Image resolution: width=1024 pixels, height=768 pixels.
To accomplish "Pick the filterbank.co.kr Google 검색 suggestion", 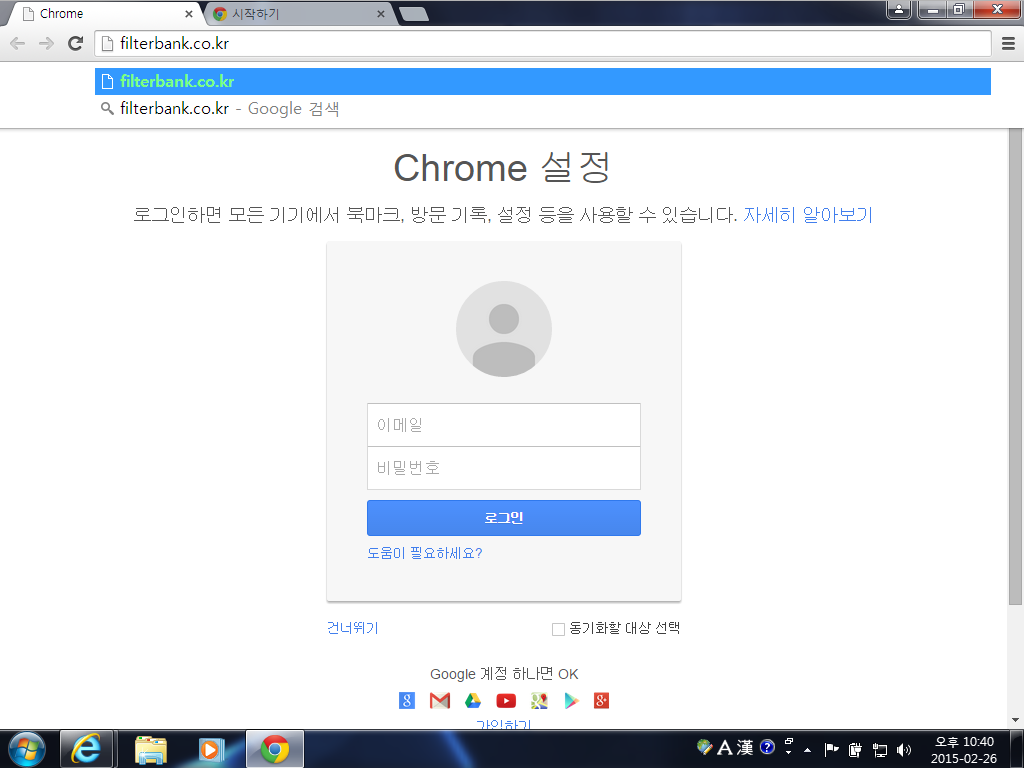I will click(x=543, y=108).
